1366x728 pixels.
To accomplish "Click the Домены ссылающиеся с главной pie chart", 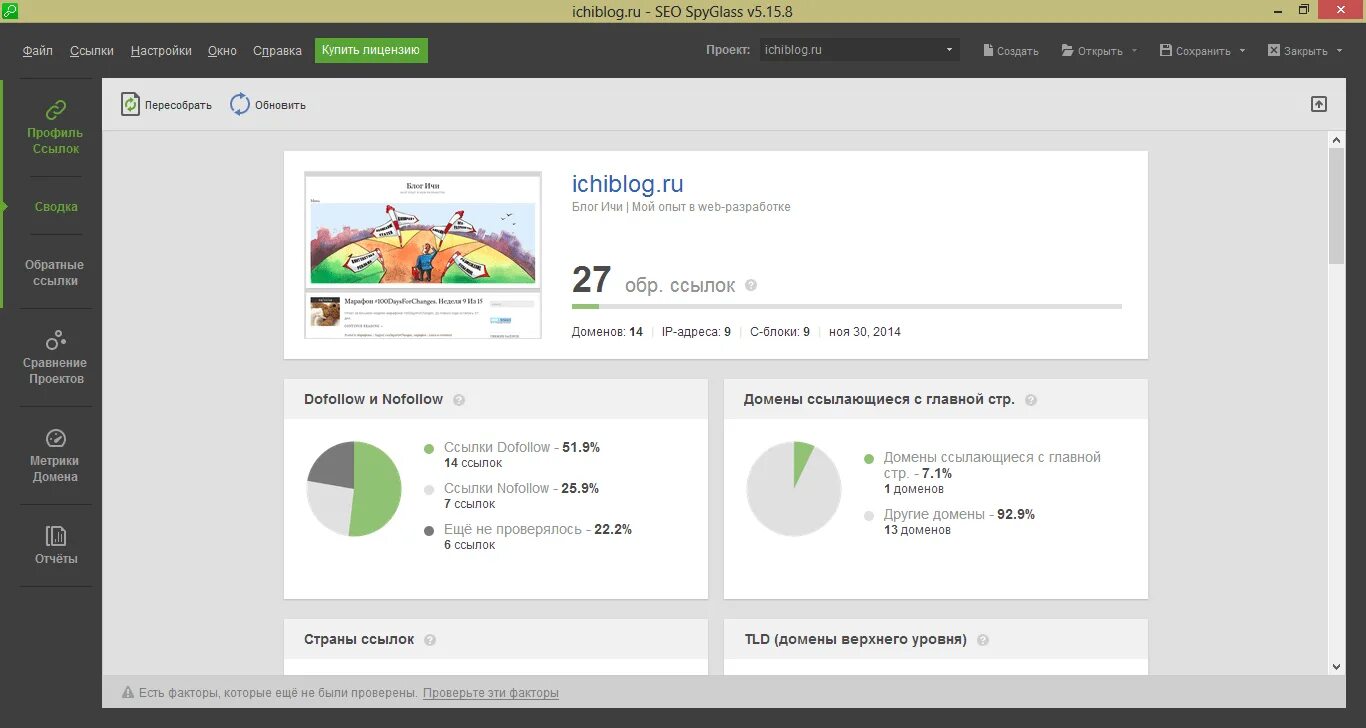I will (794, 488).
